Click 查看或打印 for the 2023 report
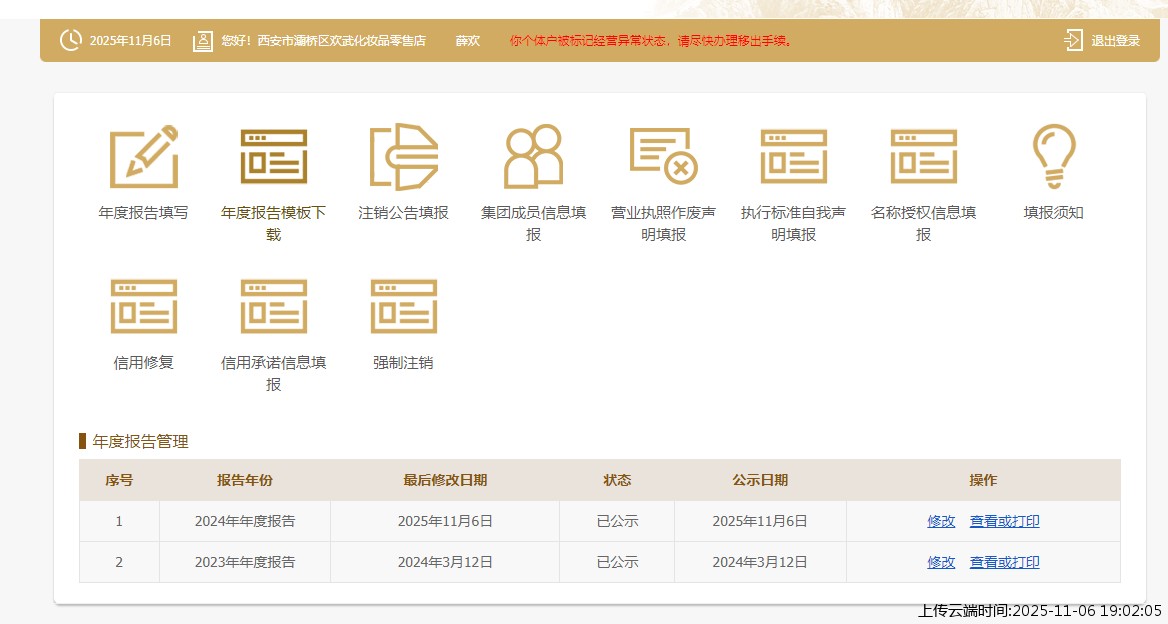Viewport: 1168px width, 624px height. pyautogui.click(x=1004, y=562)
